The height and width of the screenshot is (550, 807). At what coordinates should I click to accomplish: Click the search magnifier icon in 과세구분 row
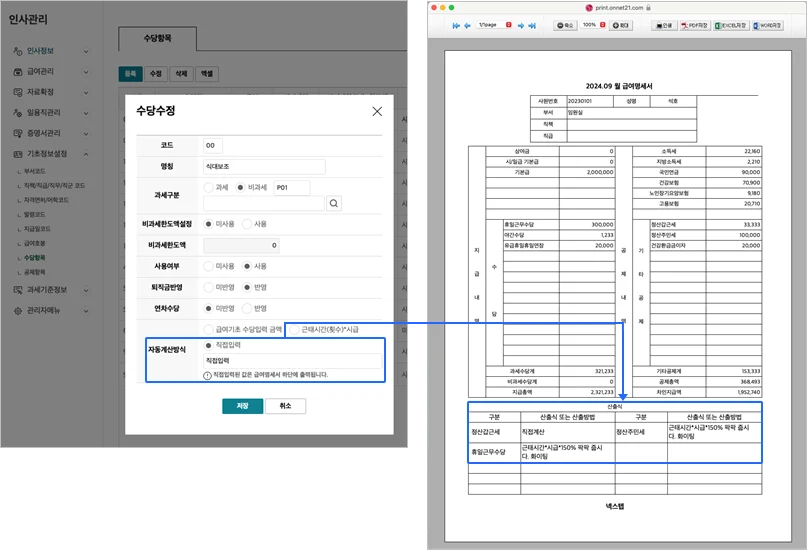(334, 203)
